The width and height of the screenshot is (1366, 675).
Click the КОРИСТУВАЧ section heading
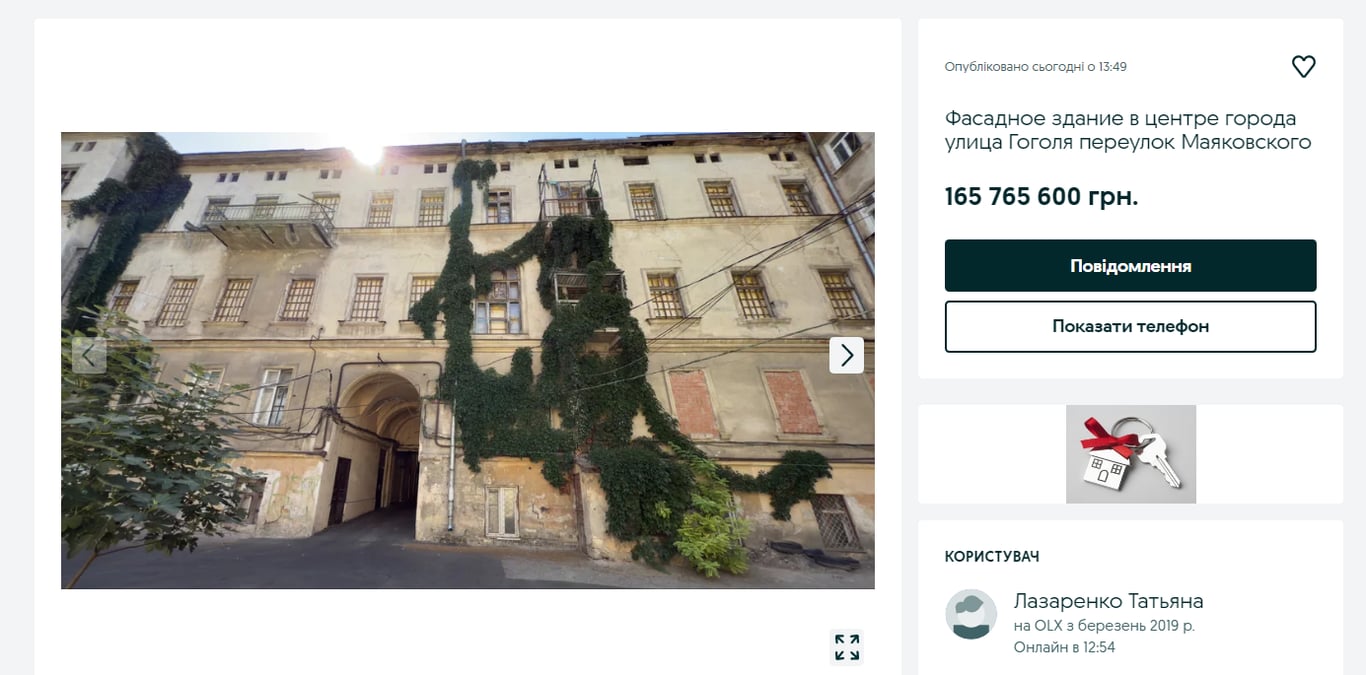(992, 556)
